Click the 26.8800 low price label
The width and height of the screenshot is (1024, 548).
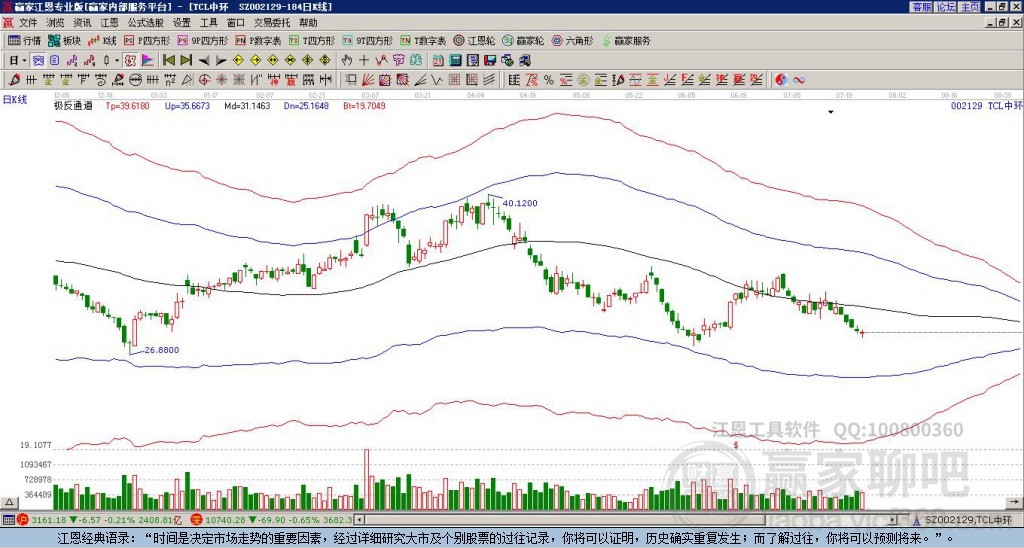pyautogui.click(x=161, y=350)
